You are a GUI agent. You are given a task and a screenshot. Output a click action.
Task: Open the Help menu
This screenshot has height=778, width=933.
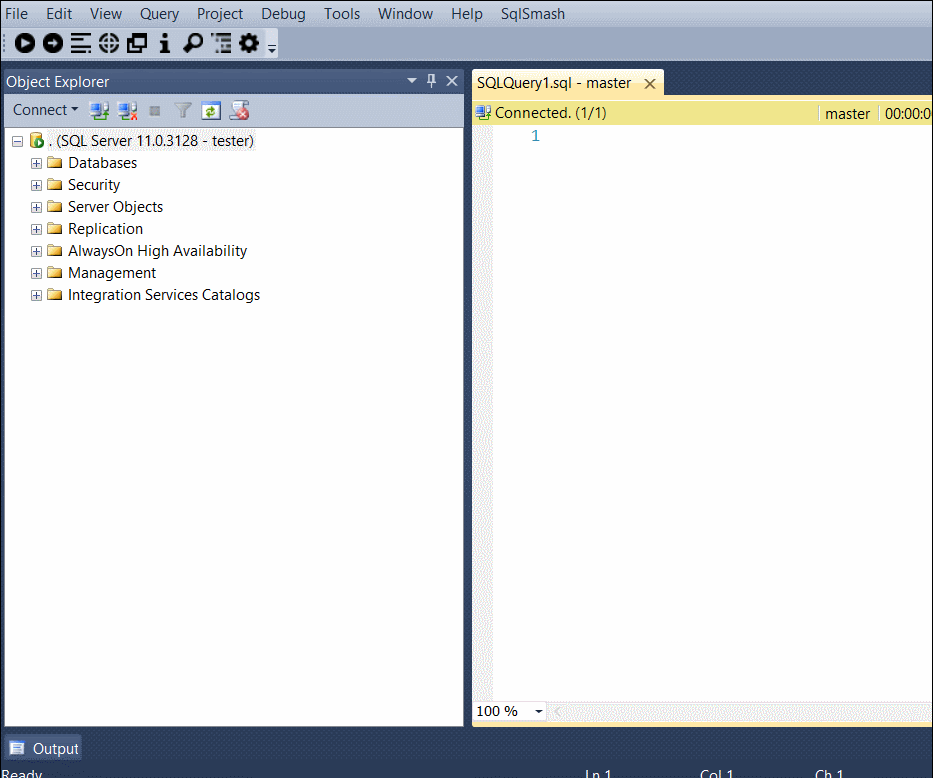(x=466, y=14)
